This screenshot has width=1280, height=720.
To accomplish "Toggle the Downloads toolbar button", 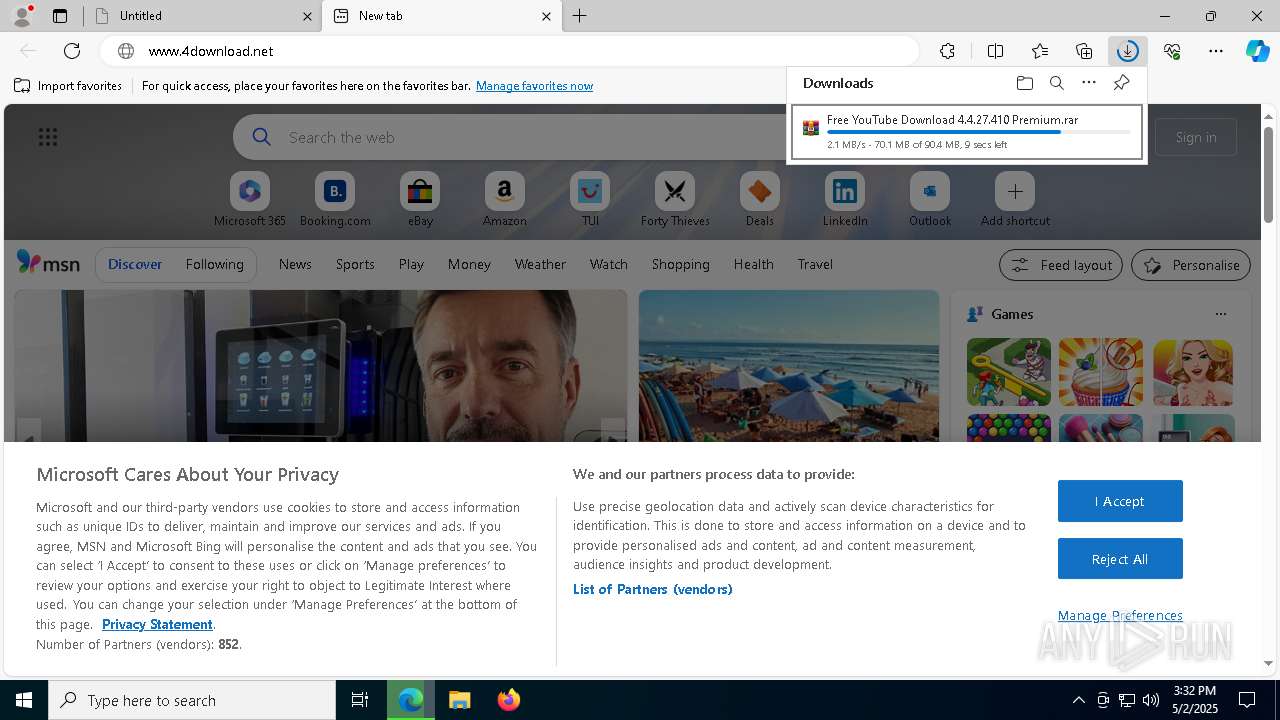I will point(1127,51).
